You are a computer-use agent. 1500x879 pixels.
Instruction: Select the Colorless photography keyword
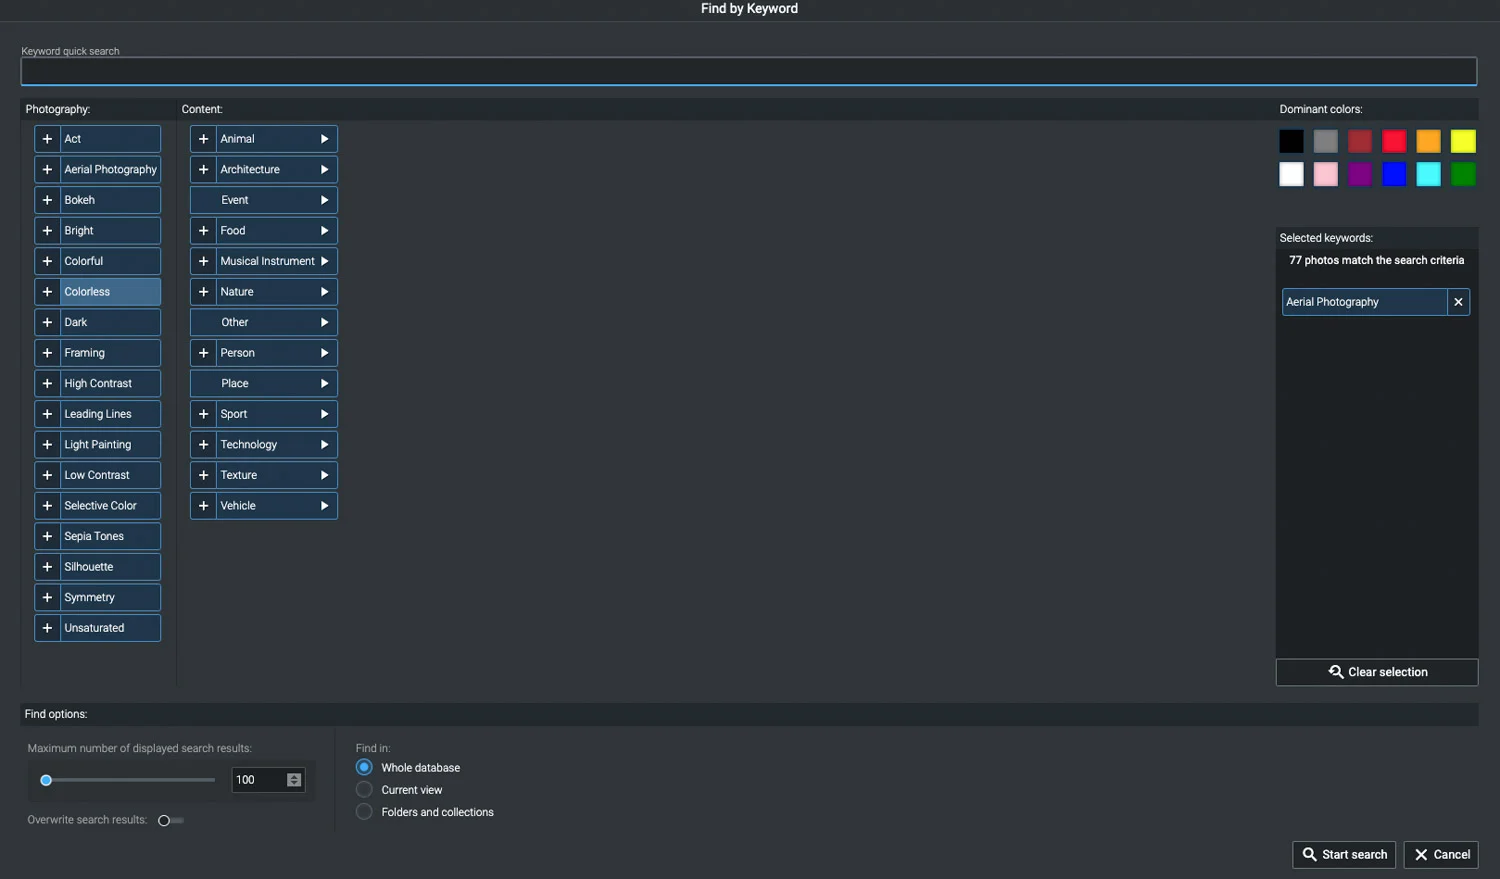click(110, 292)
